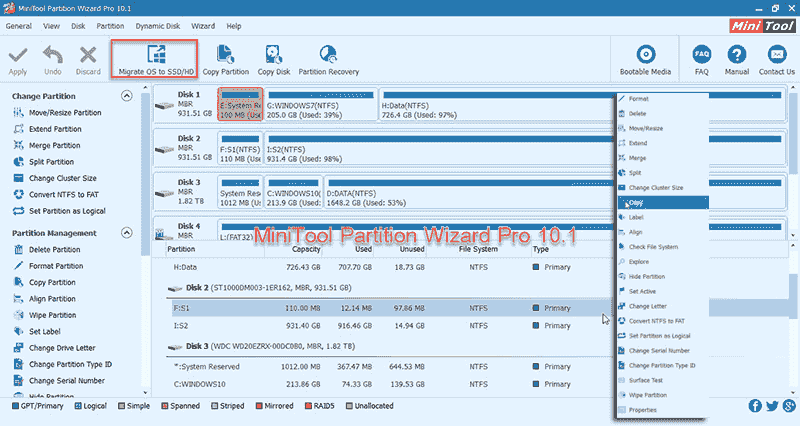Viewport: 800px width, 426px height.
Task: Open the Manual icon
Action: pos(736,54)
